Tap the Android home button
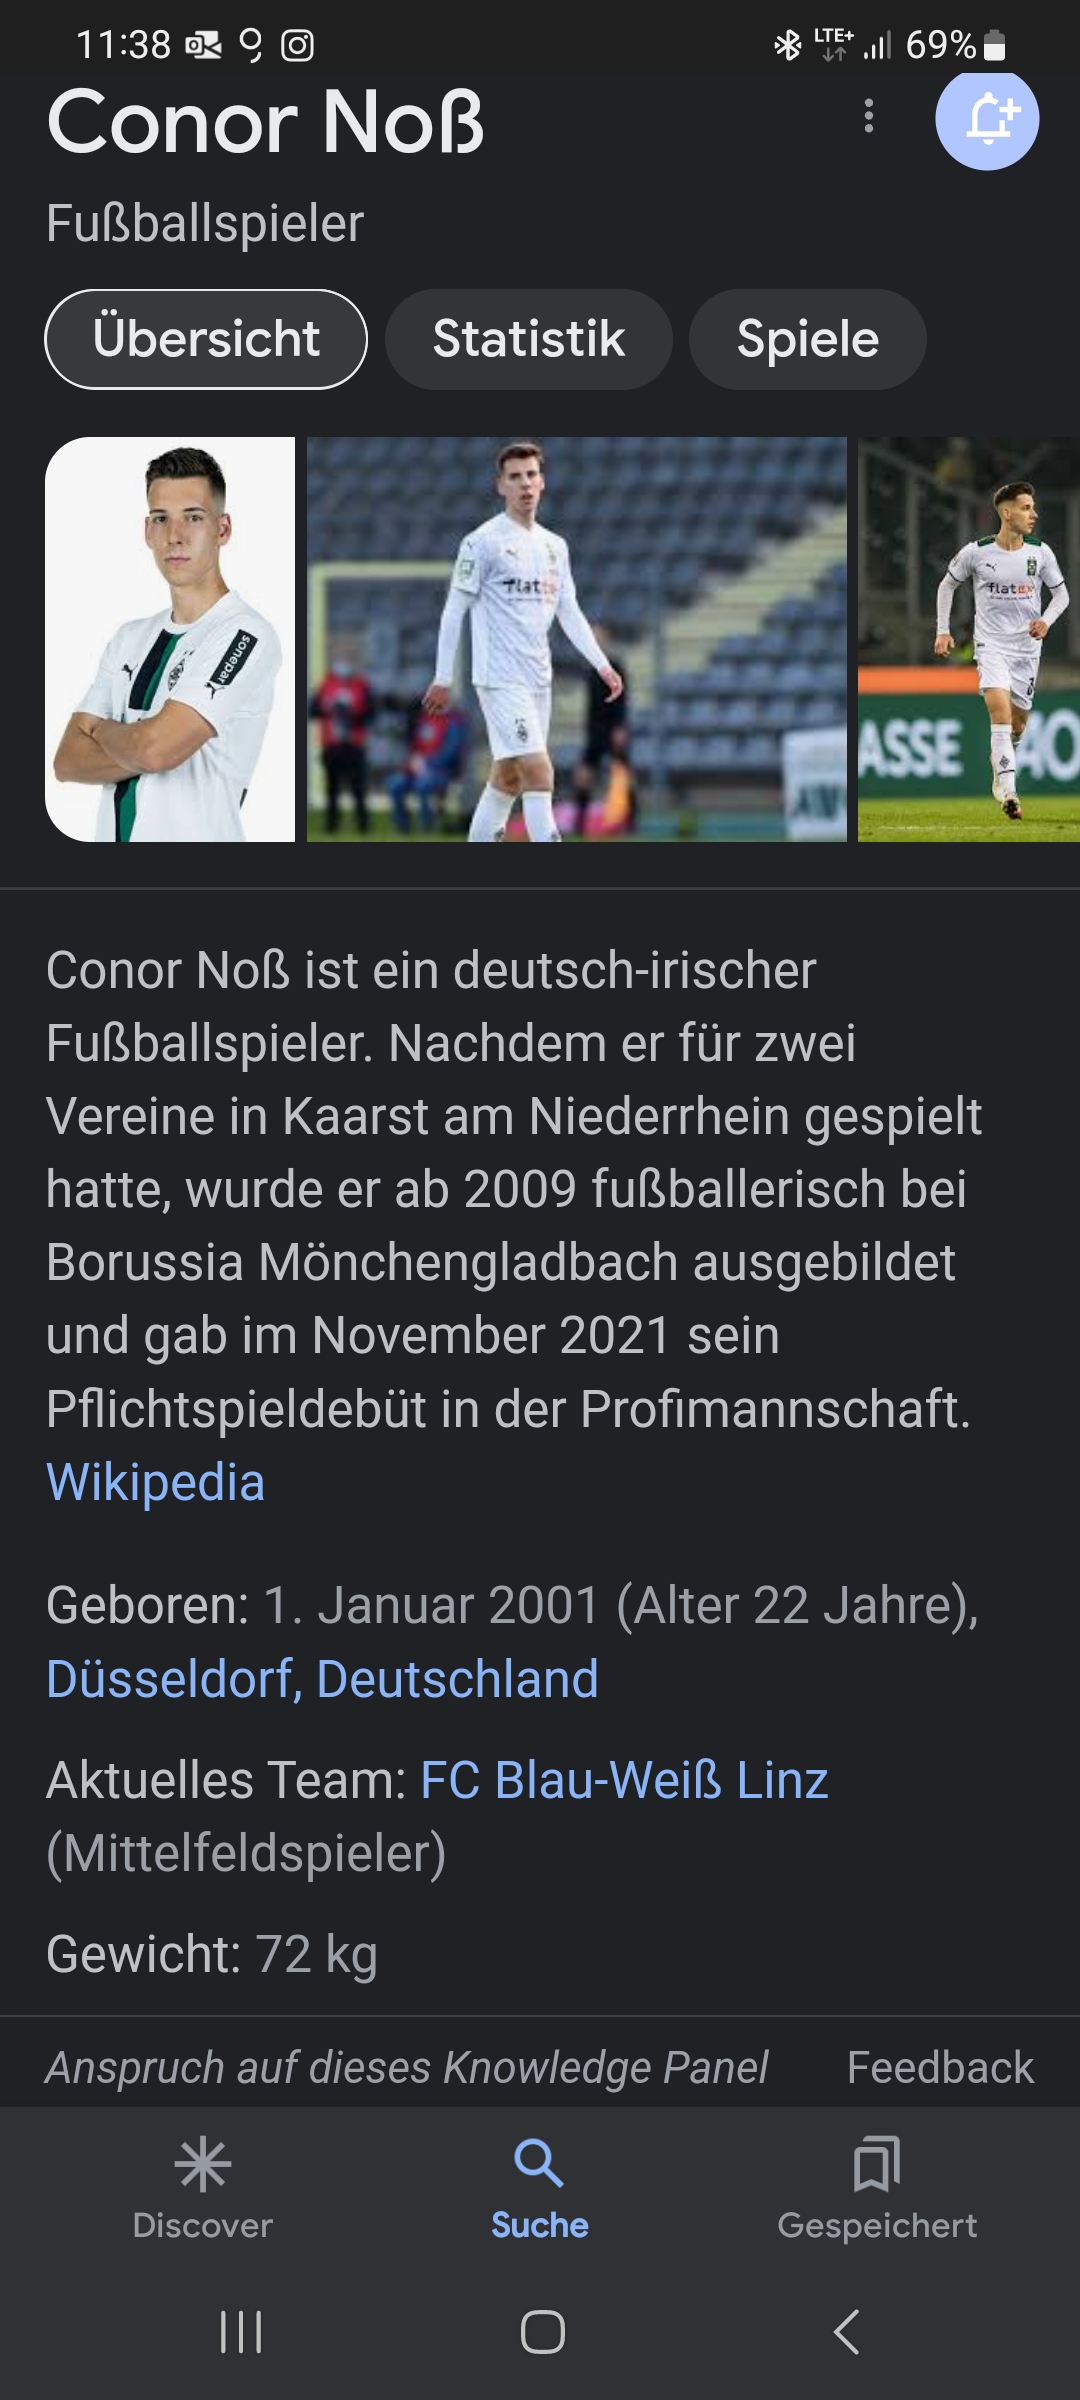 [x=542, y=2332]
